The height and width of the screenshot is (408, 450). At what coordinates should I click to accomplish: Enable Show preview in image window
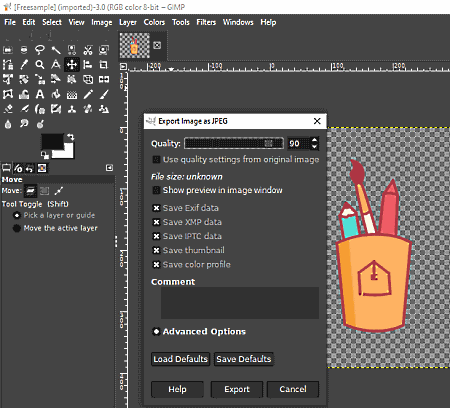pyautogui.click(x=156, y=190)
